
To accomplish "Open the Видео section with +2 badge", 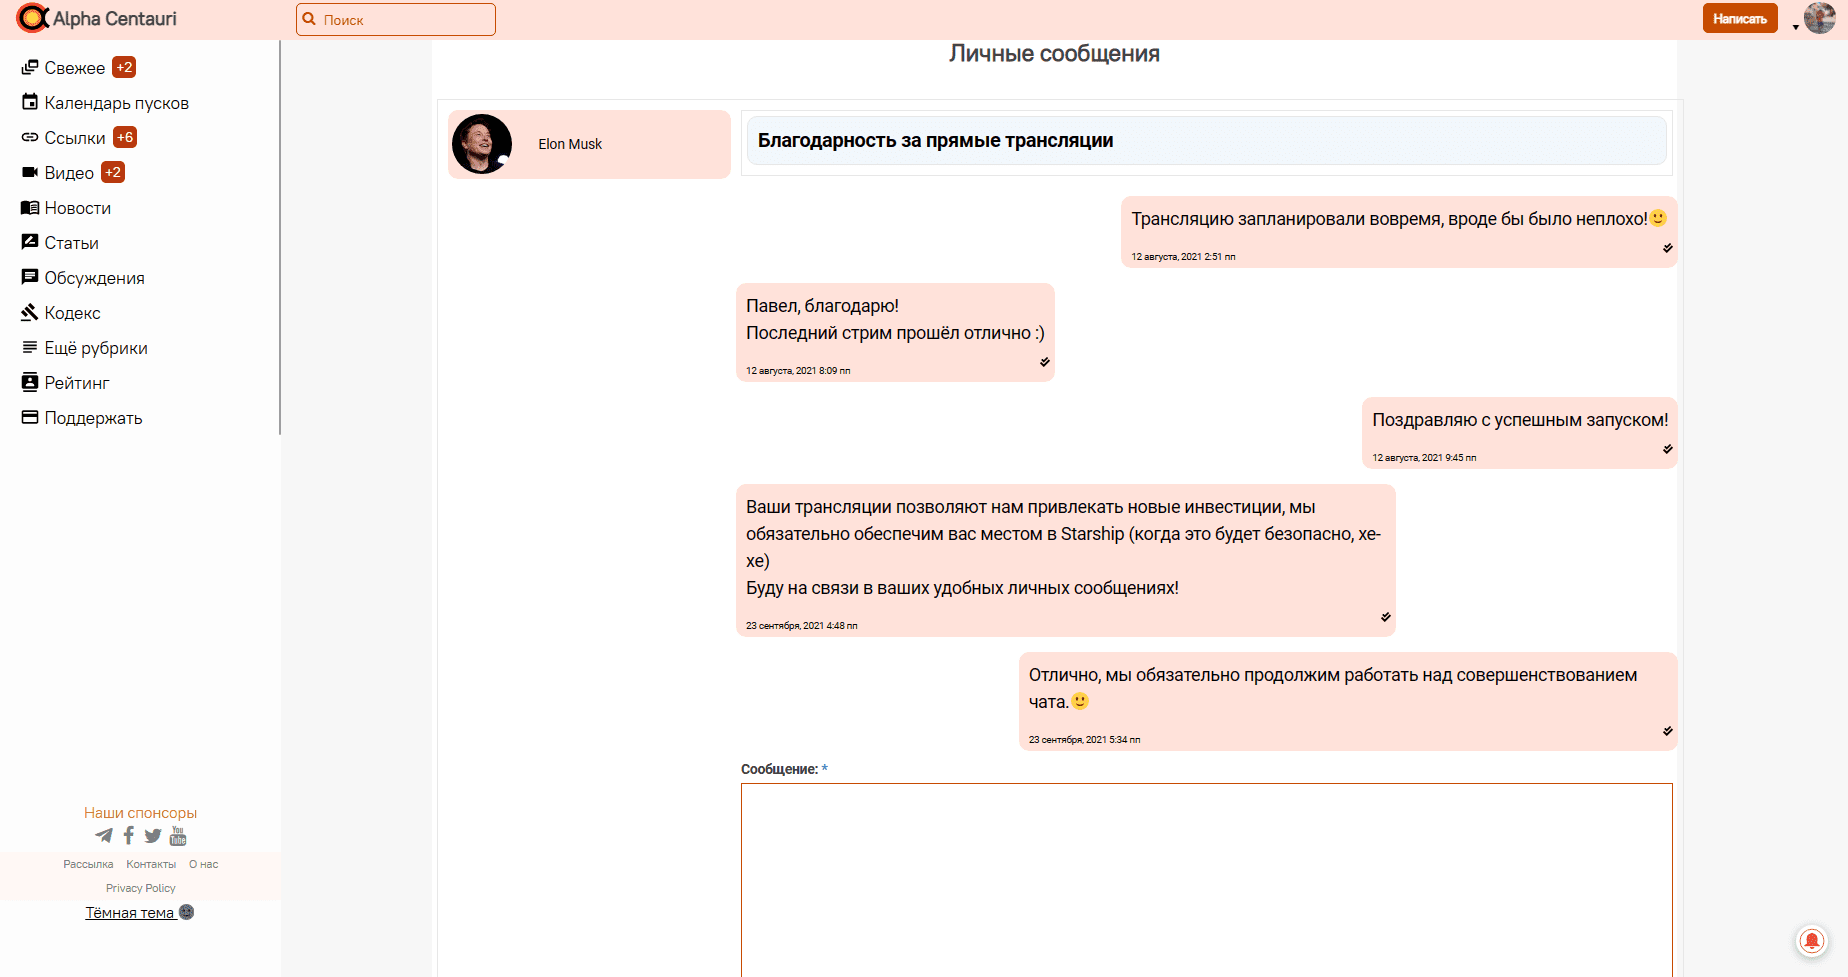I will (x=69, y=173).
